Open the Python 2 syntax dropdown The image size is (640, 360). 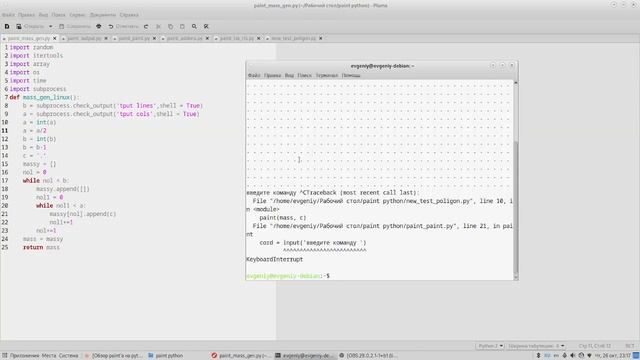[490, 346]
